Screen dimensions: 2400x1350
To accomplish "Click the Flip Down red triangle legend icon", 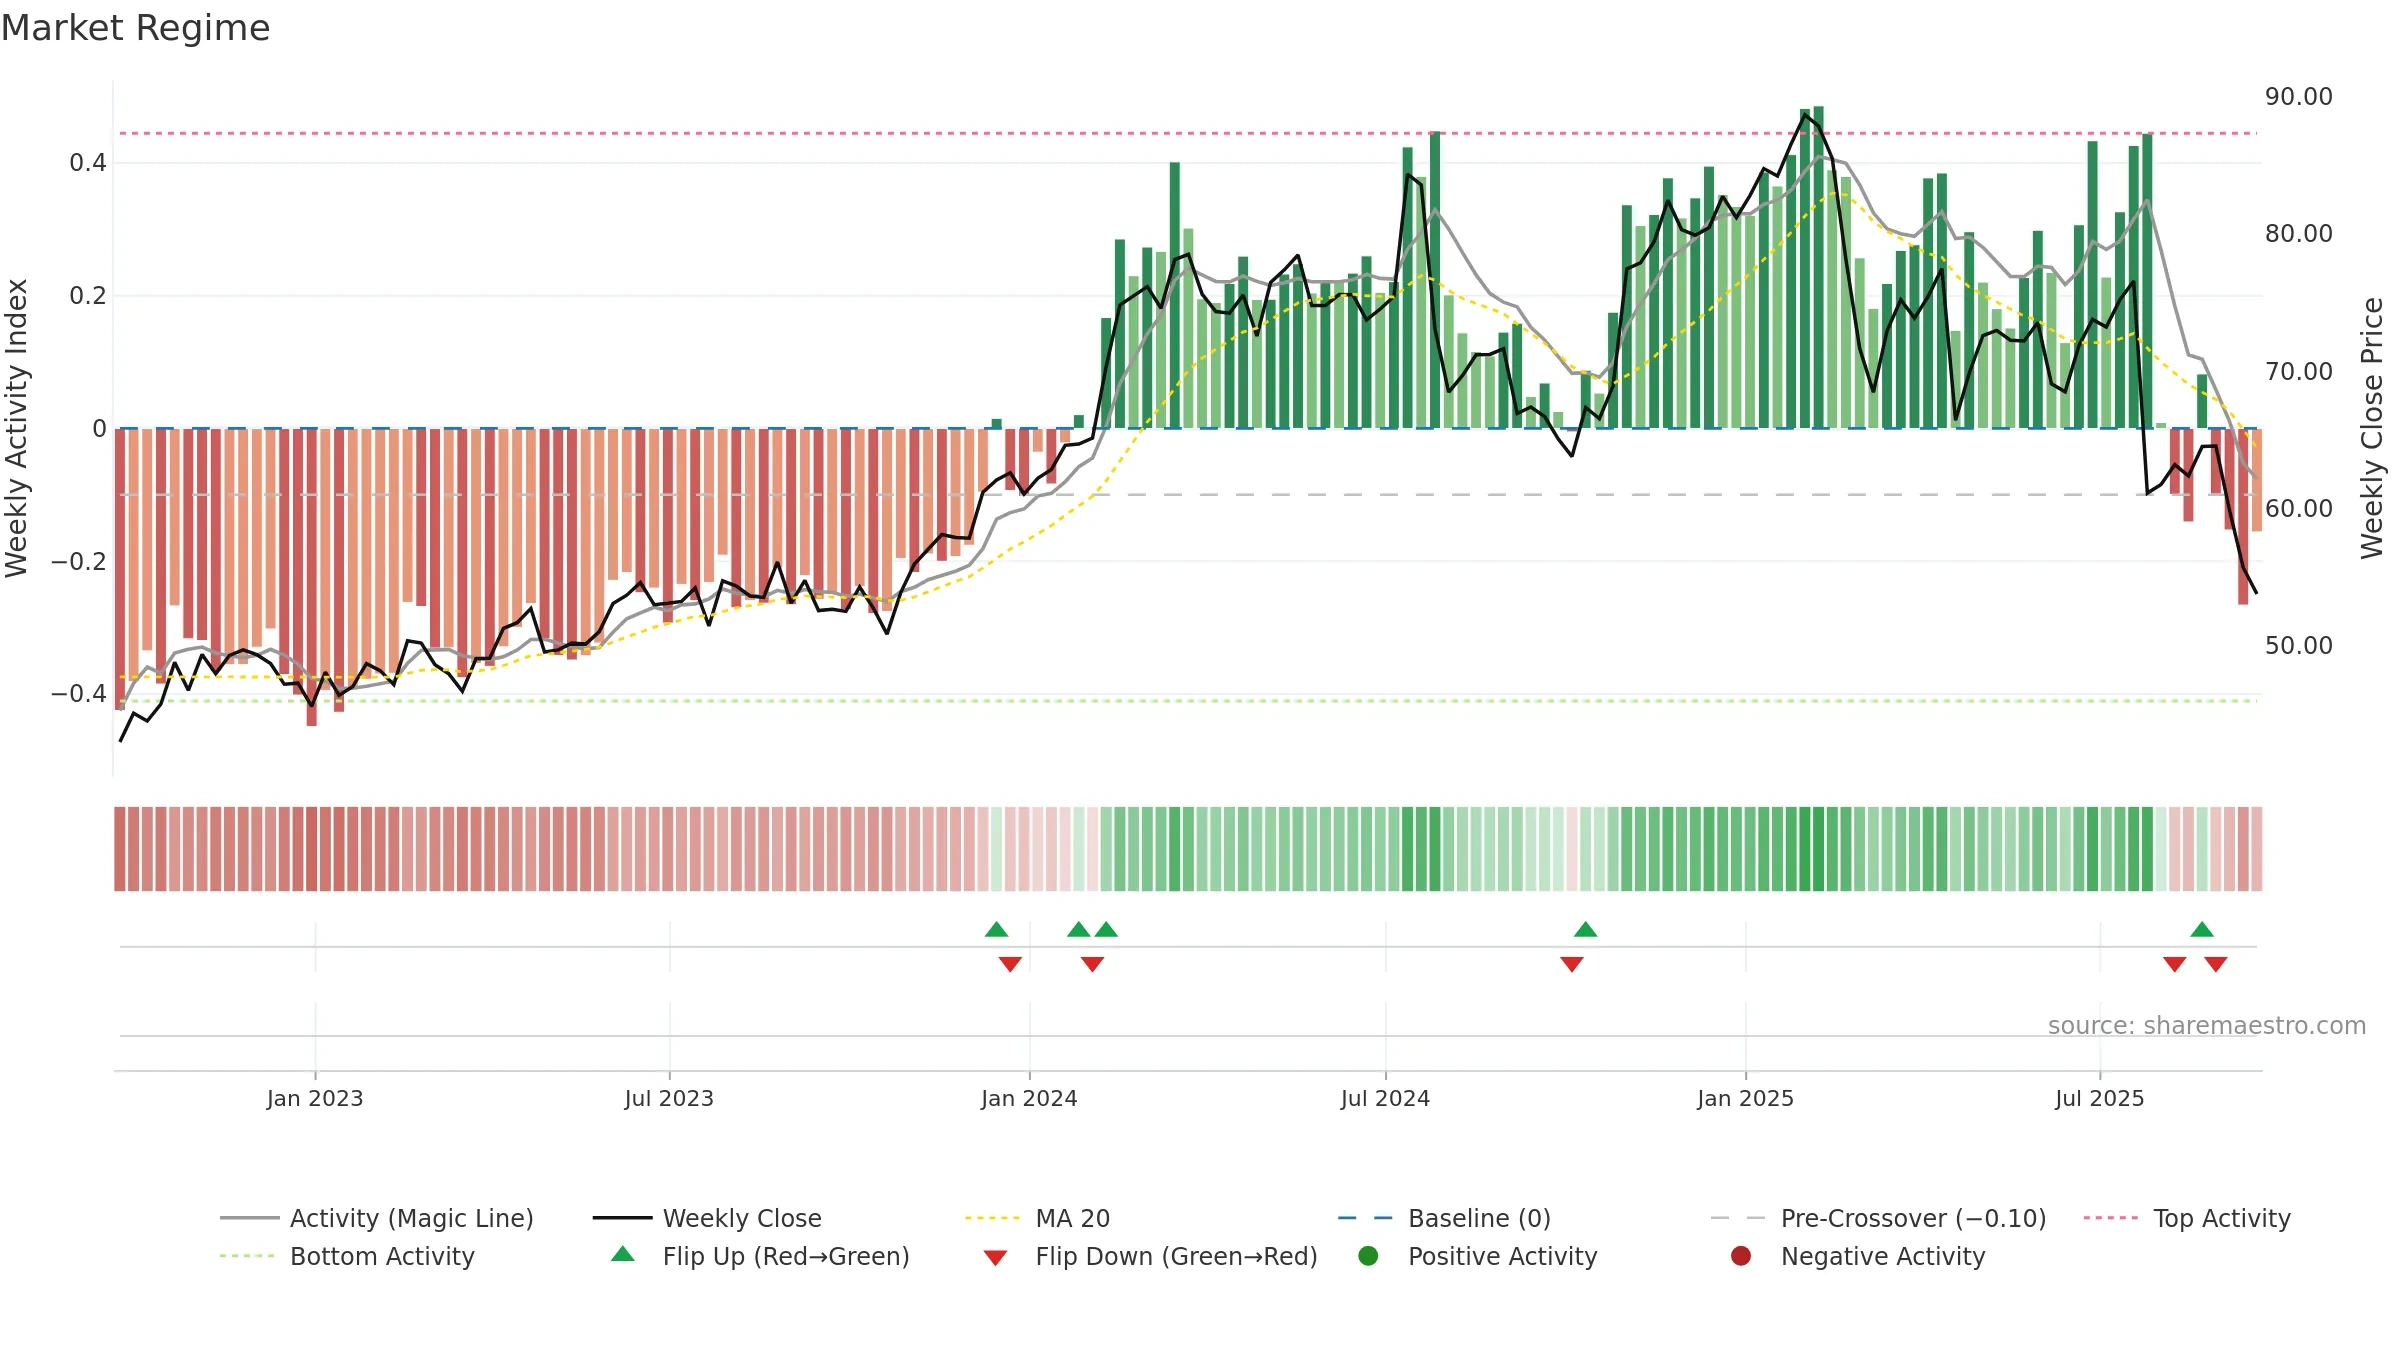I will pos(995,1257).
